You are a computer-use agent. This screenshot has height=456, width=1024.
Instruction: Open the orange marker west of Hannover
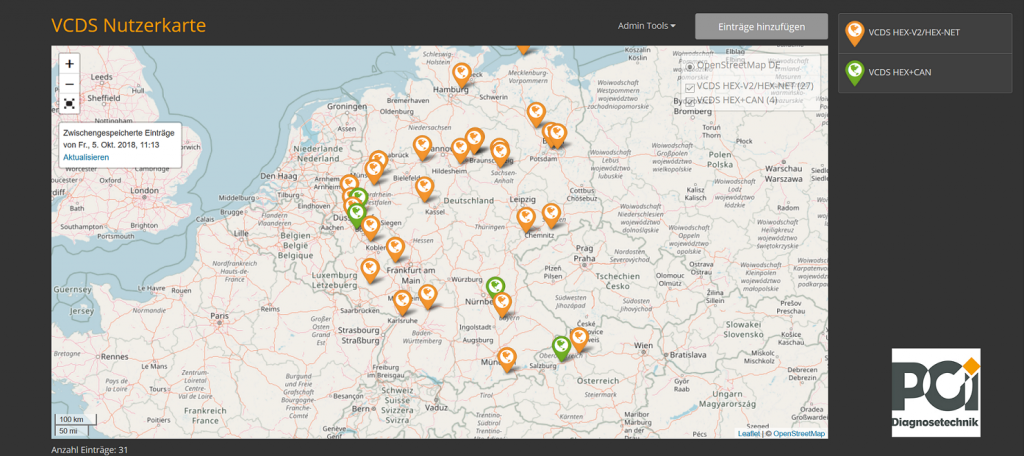423,148
